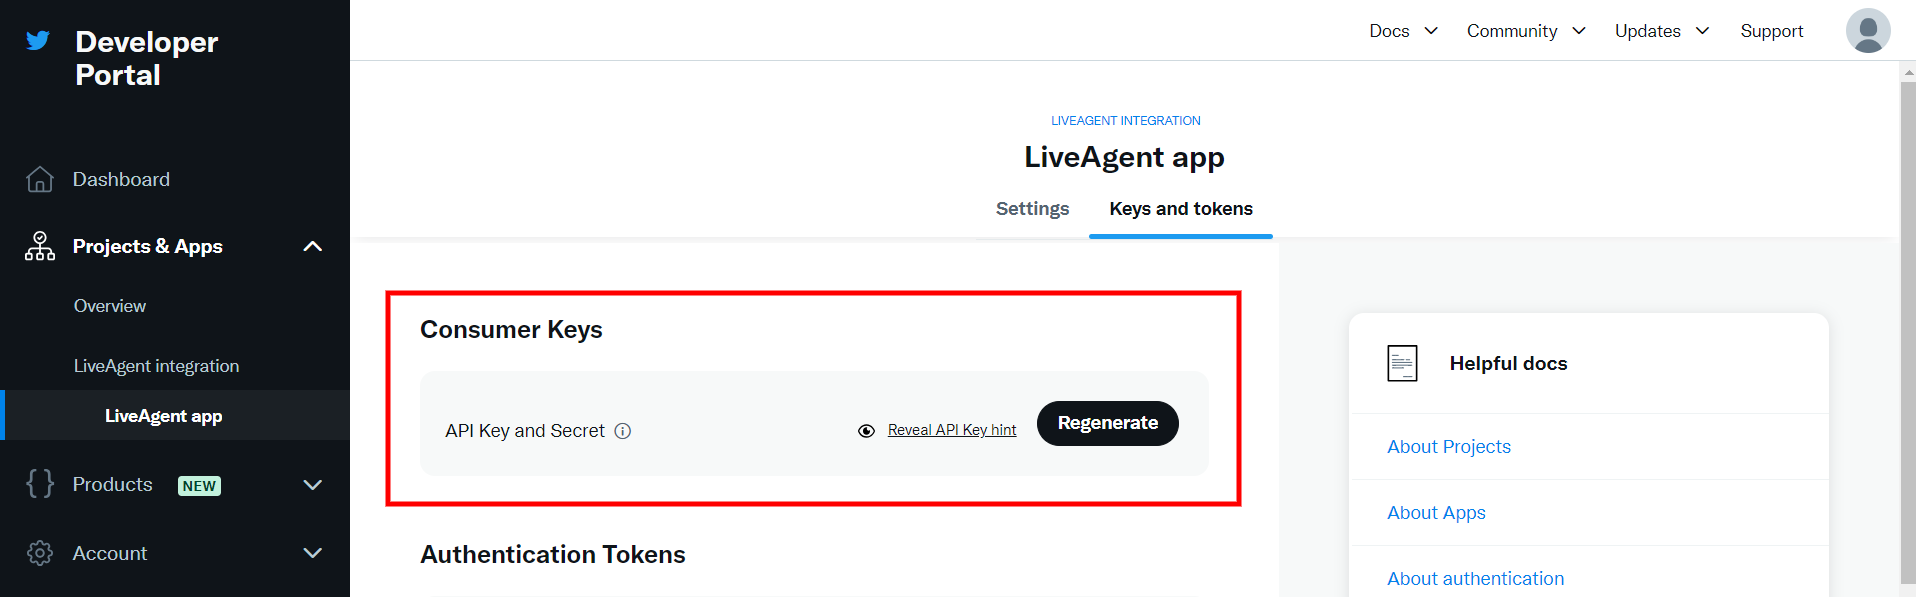Screen dimensions: 1916x597
Task: Reveal the API Key hint
Action: 951,430
